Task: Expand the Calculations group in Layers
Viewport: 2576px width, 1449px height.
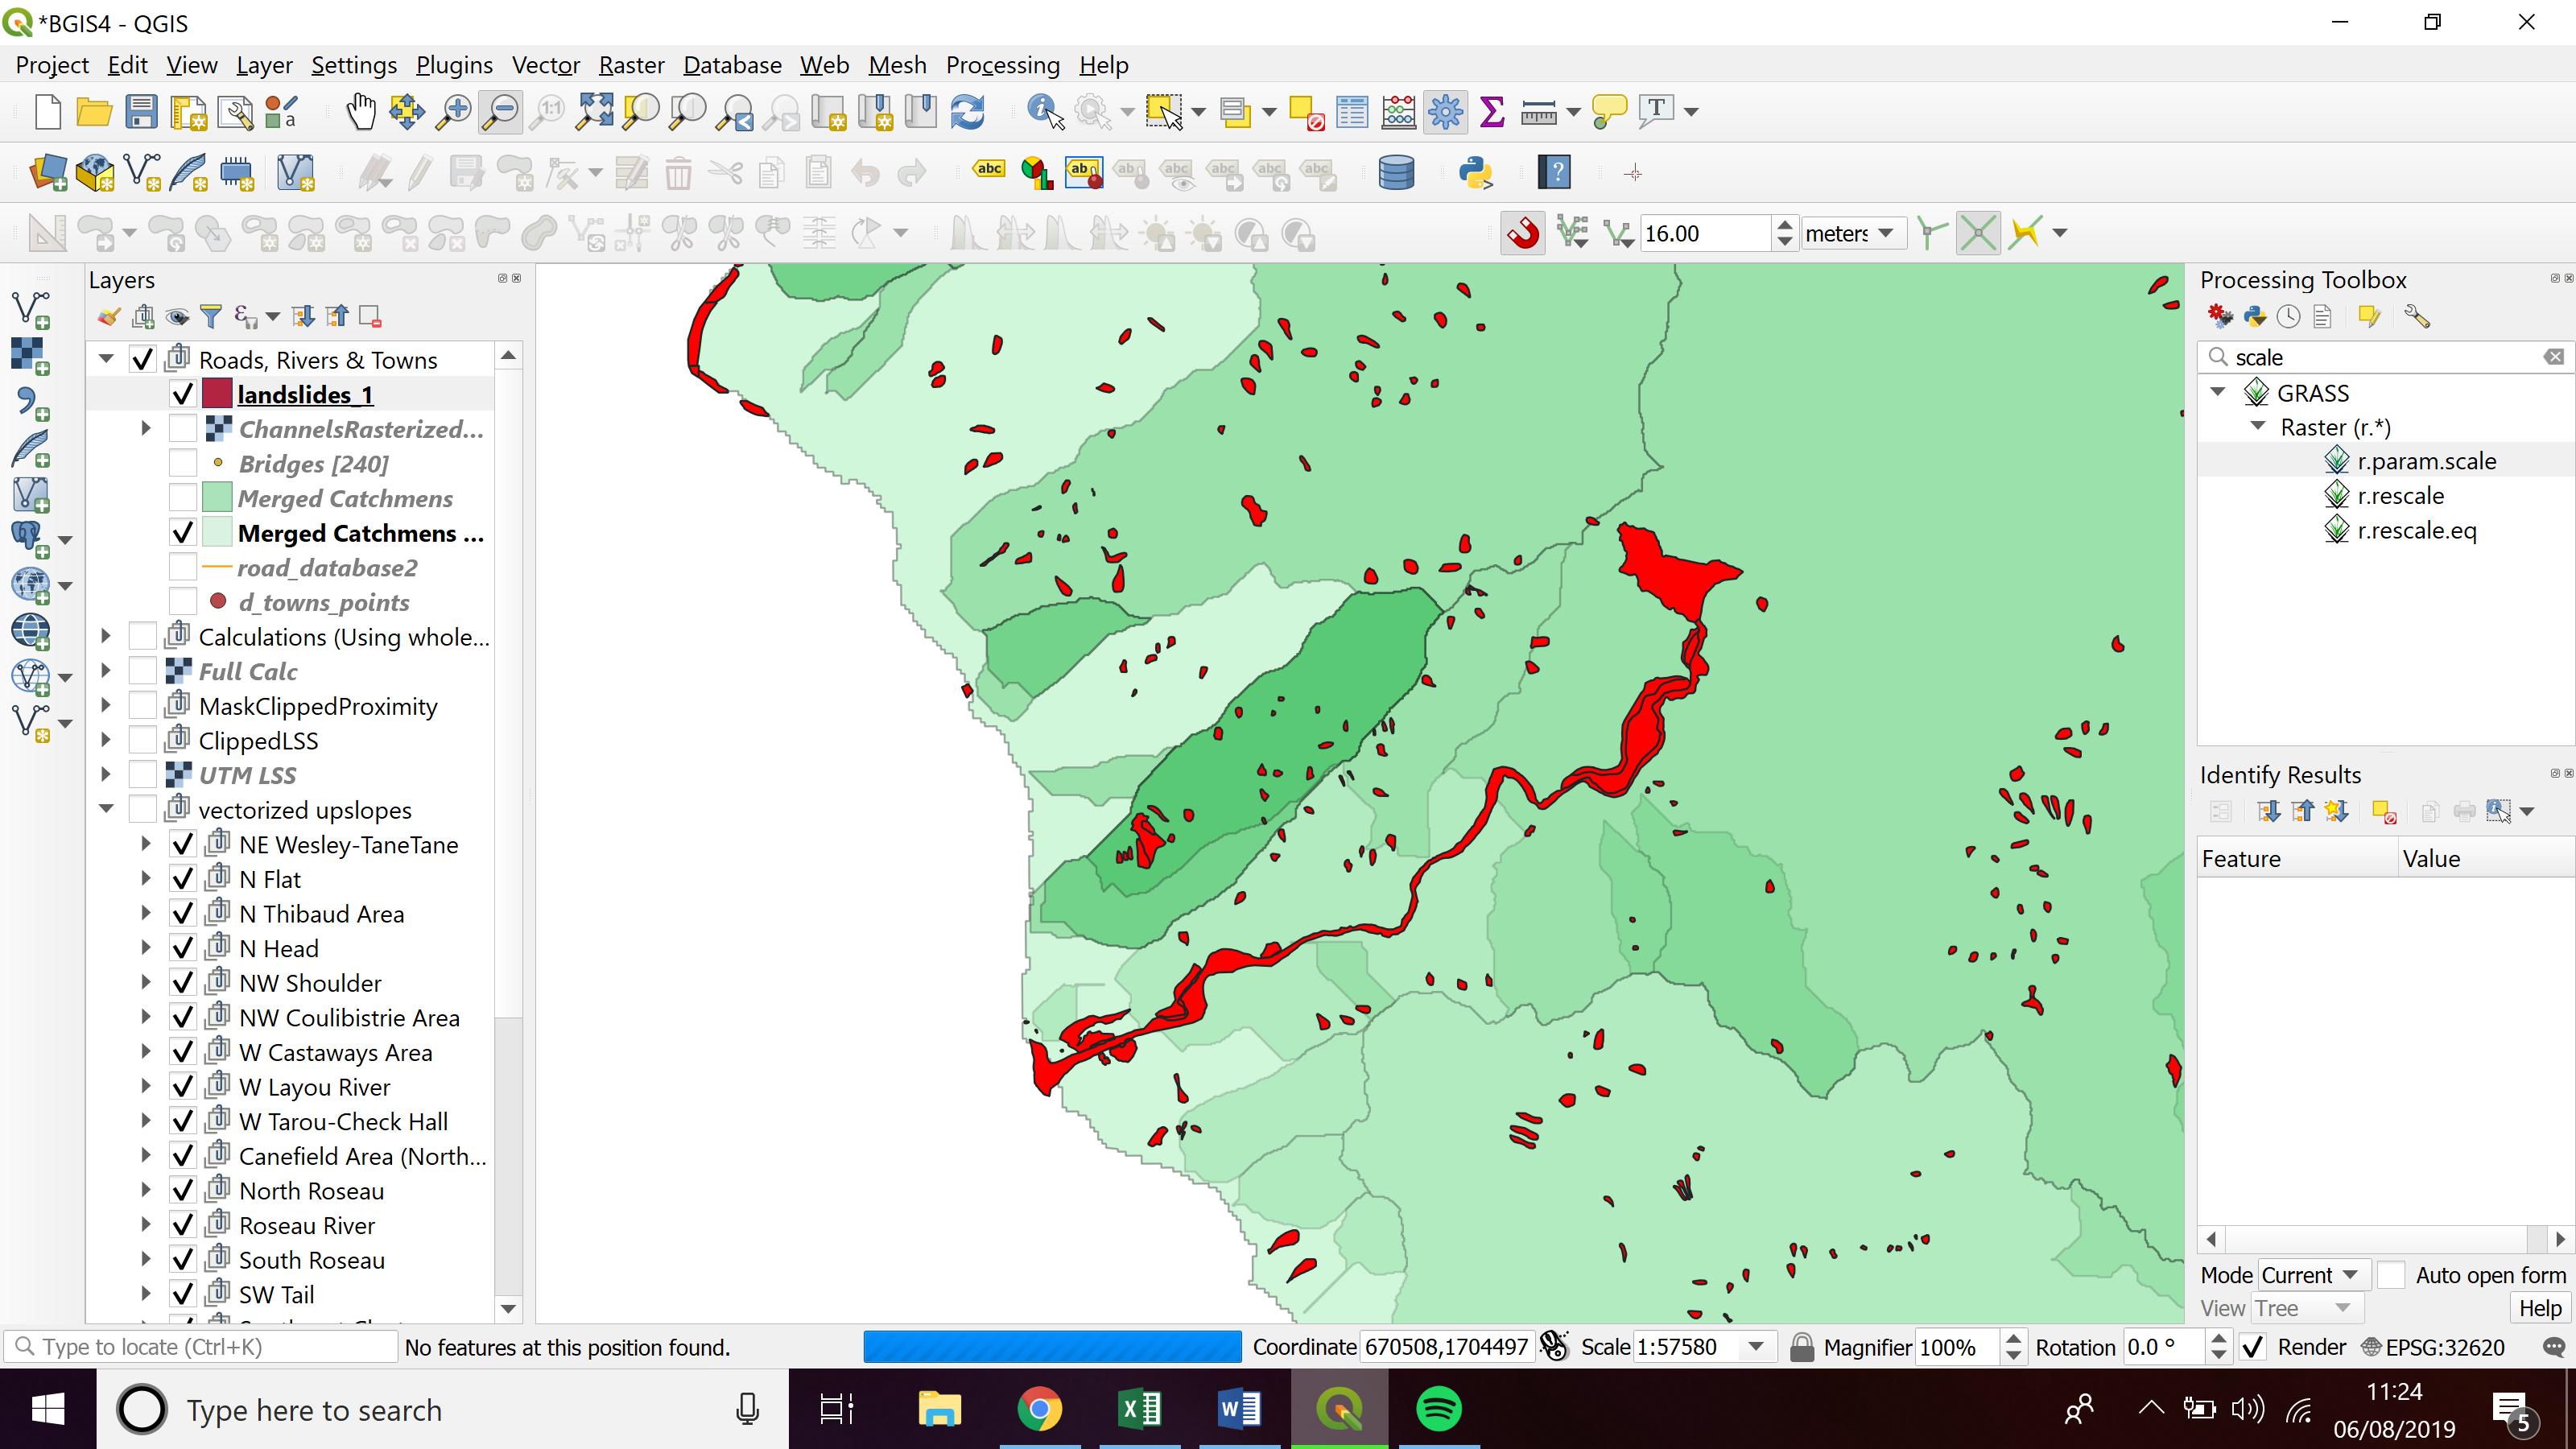Action: pyautogui.click(x=106, y=636)
